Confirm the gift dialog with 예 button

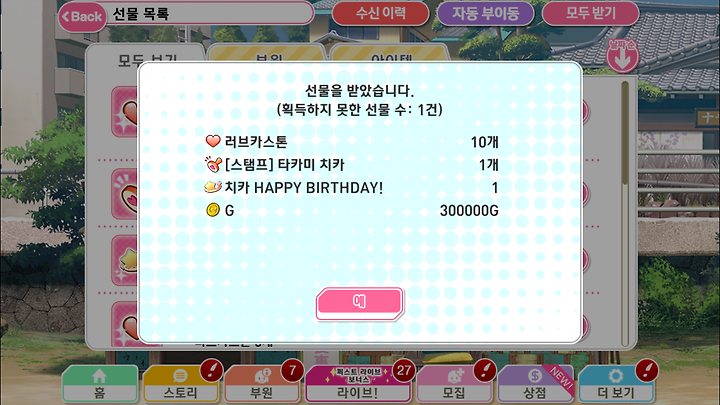pos(360,304)
